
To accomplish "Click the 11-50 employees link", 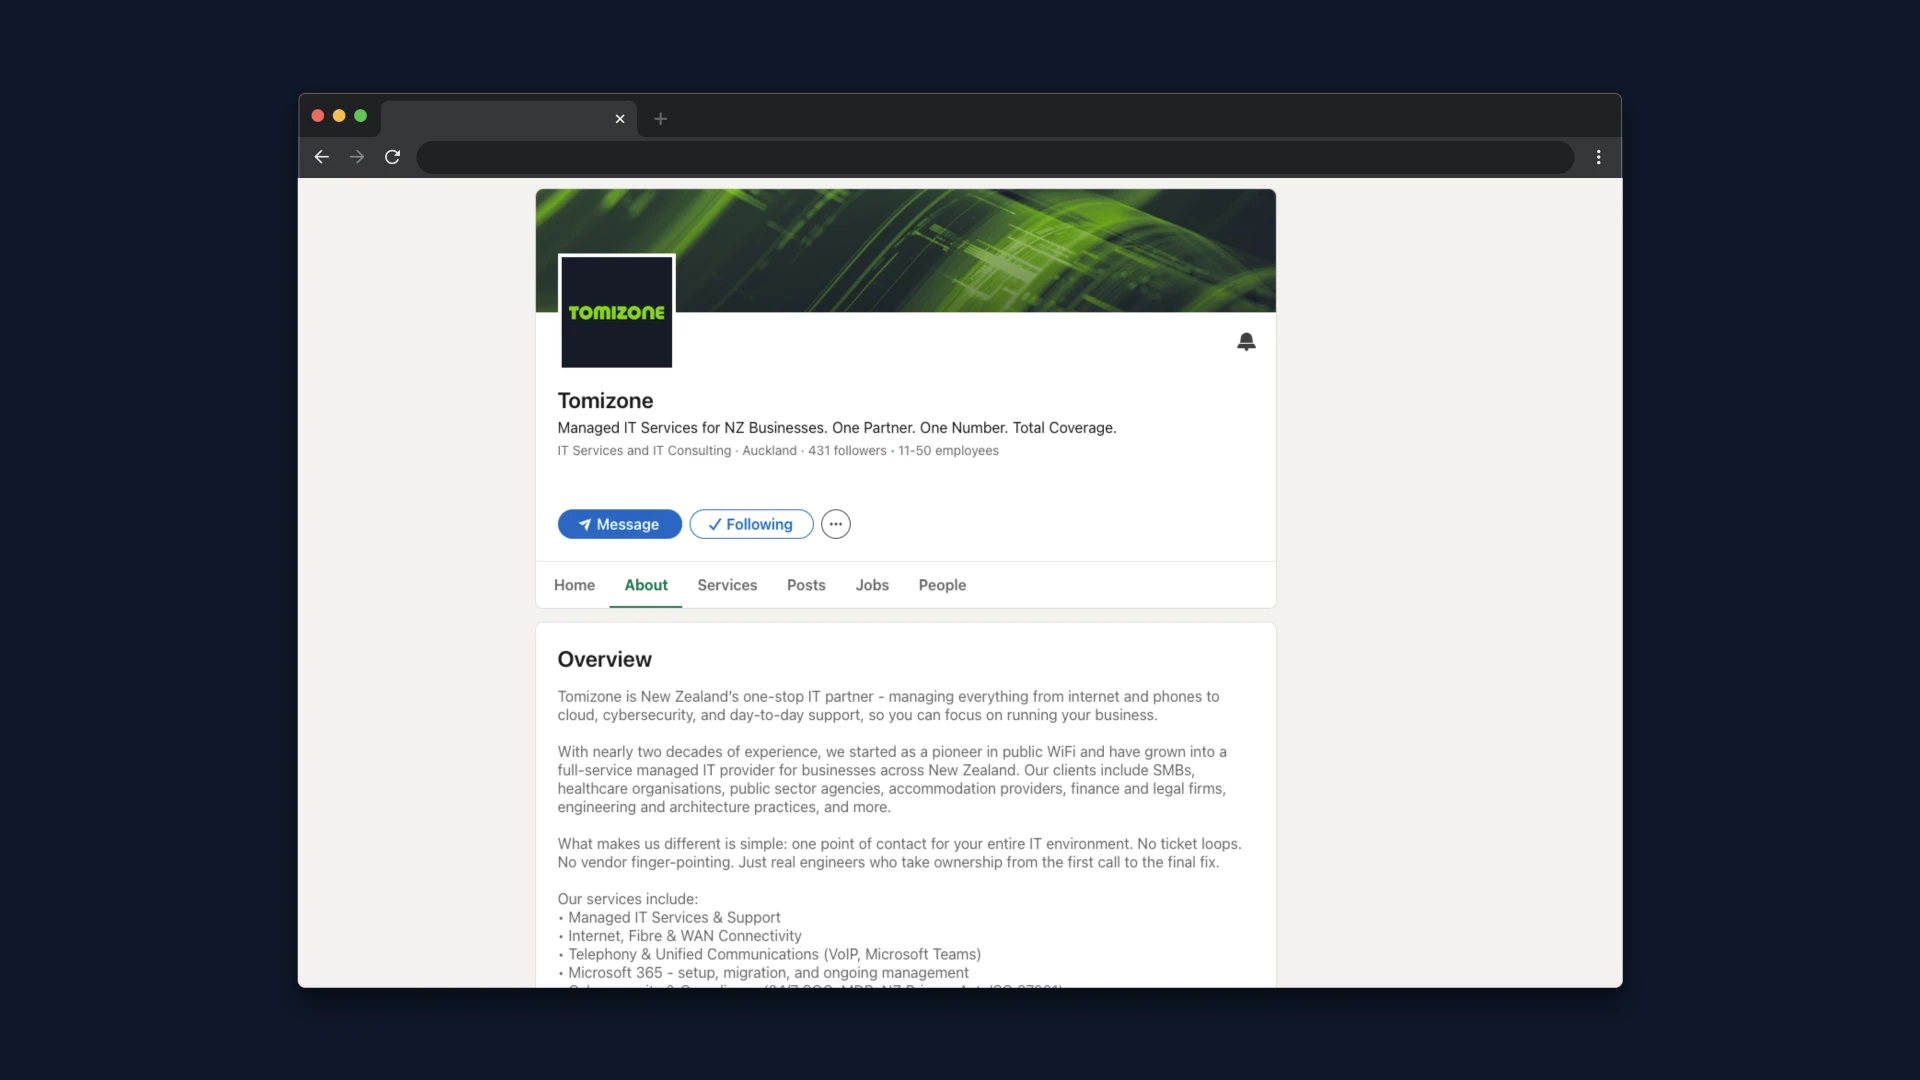I will click(x=948, y=451).
